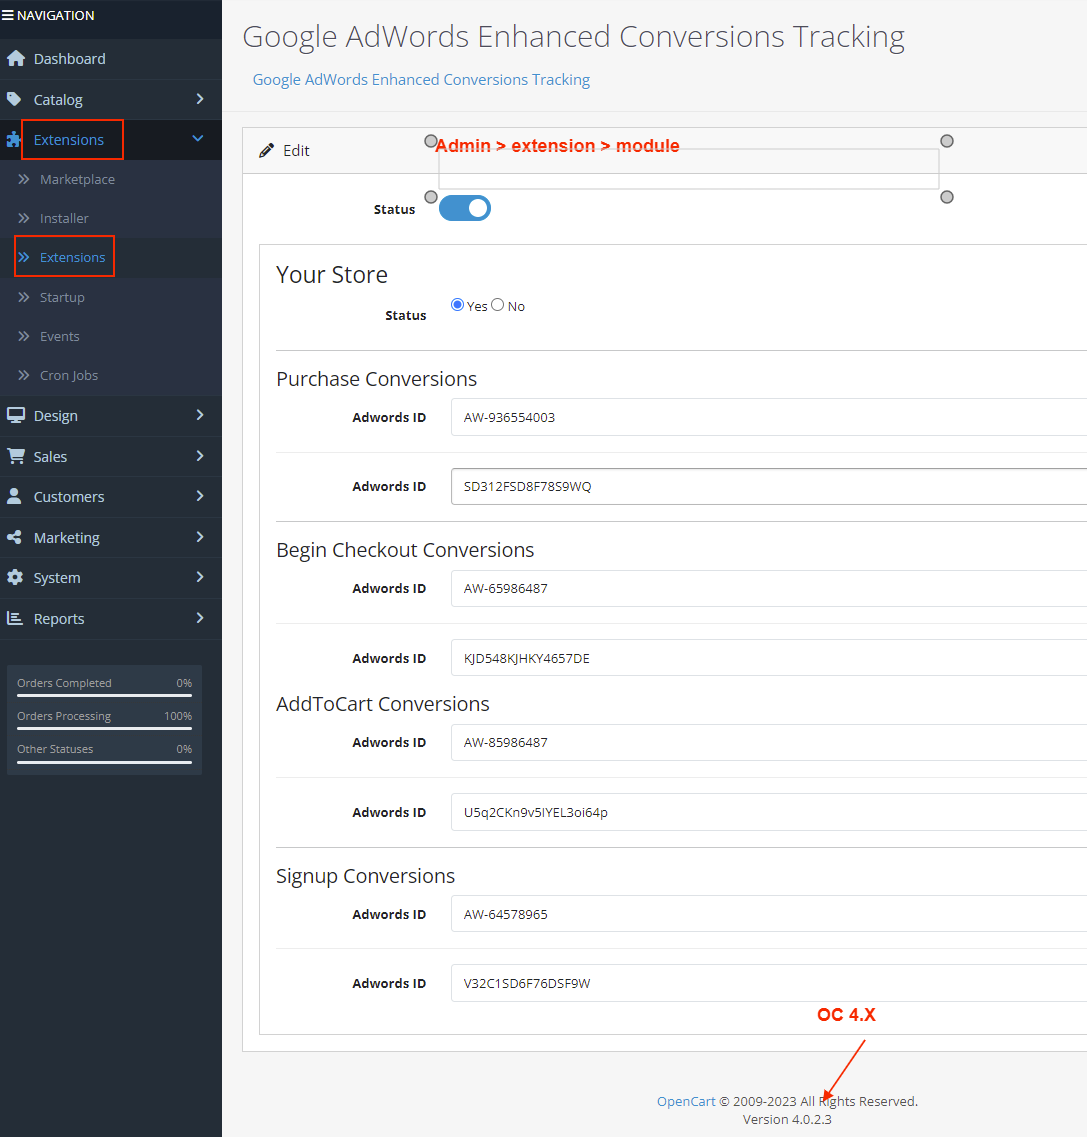The image size is (1087, 1137).
Task: Open the OpenCart footer link
Action: (x=686, y=1101)
